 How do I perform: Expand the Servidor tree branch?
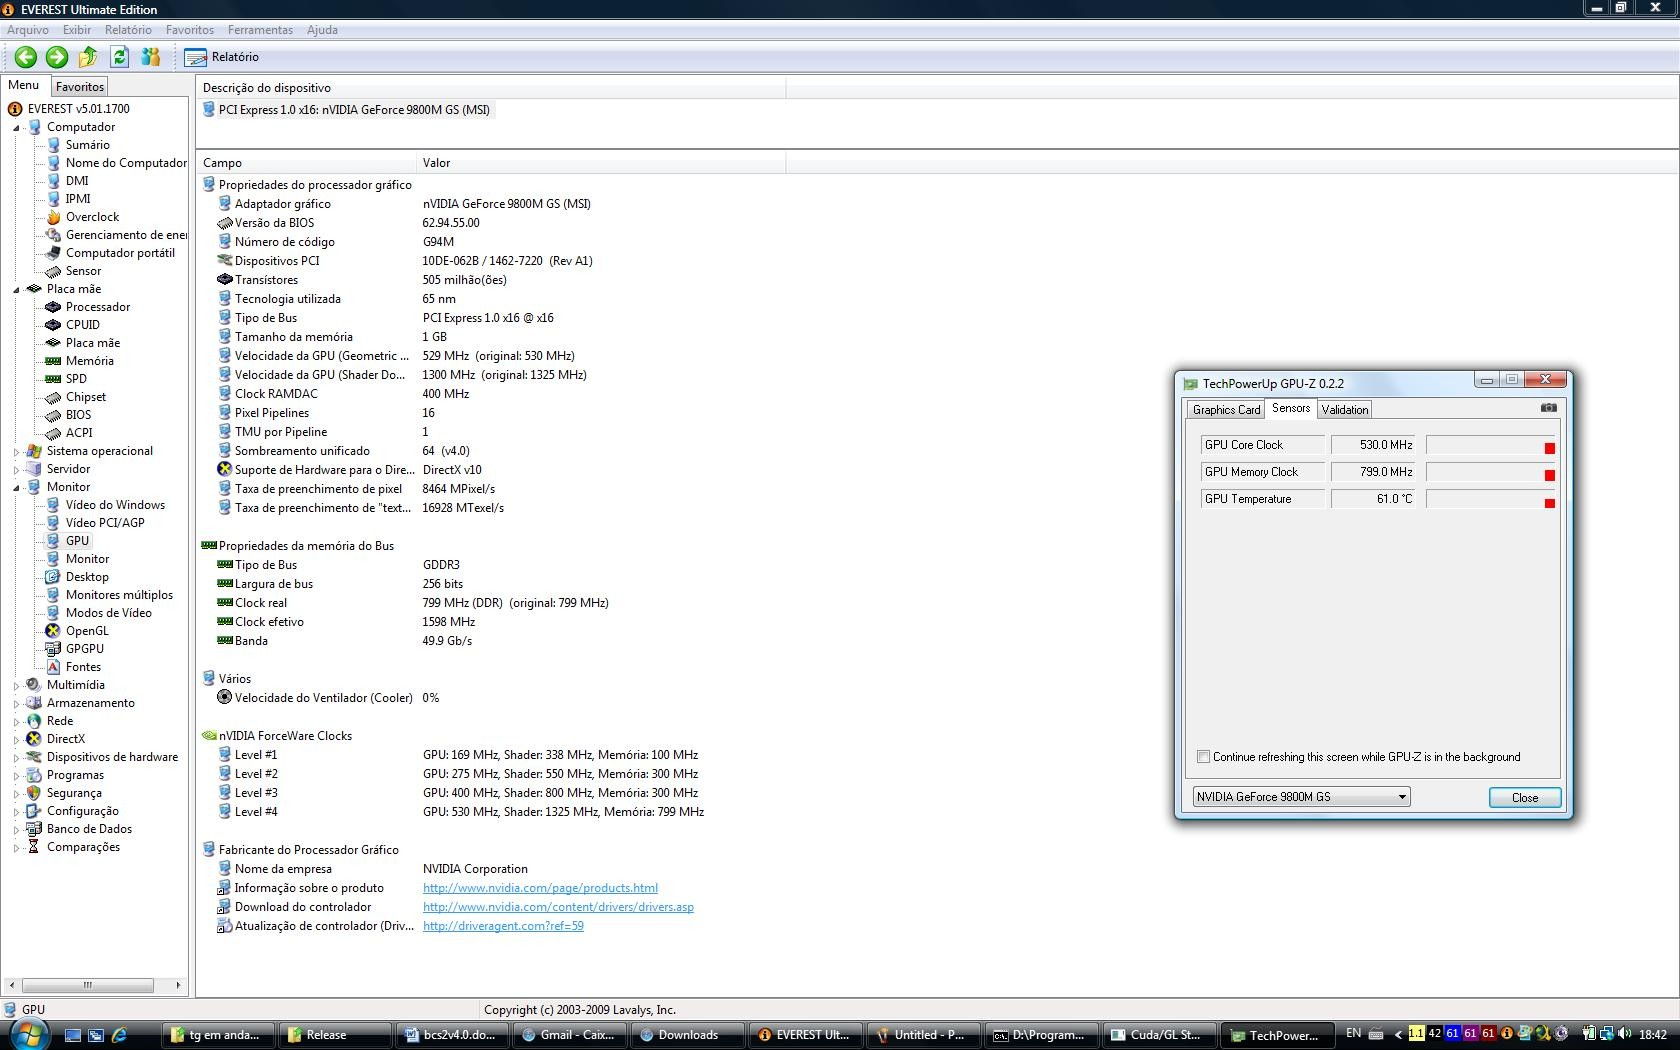click(16, 470)
